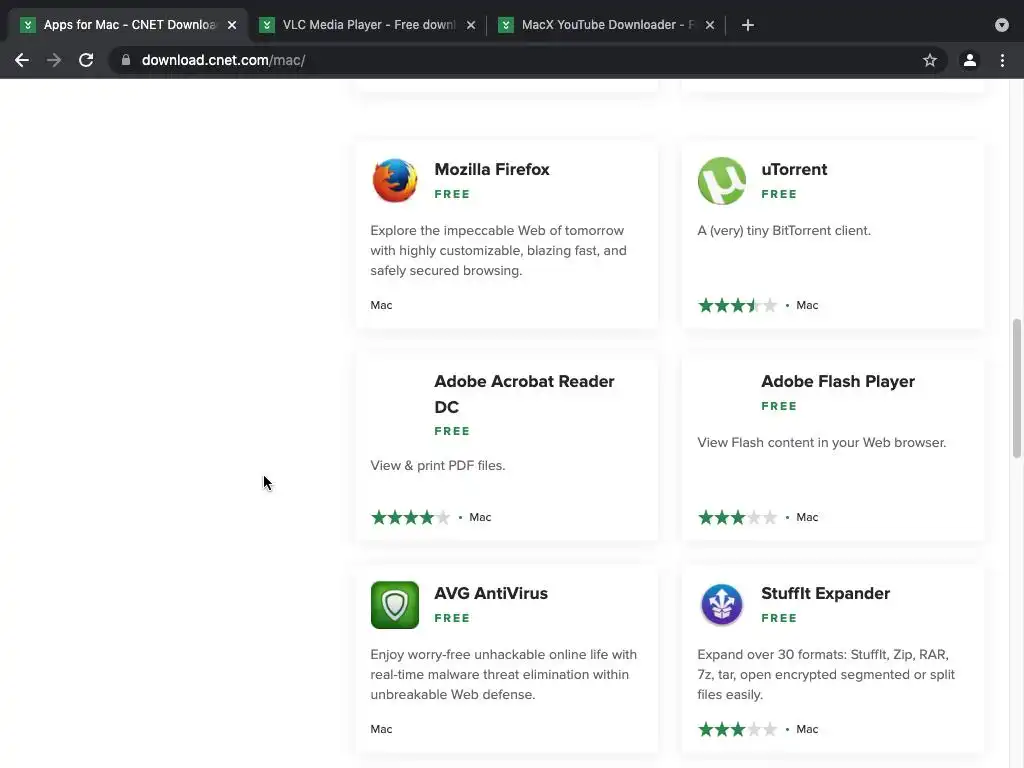This screenshot has height=768, width=1024.
Task: Click the StuffIt Expander app icon
Action: point(722,605)
